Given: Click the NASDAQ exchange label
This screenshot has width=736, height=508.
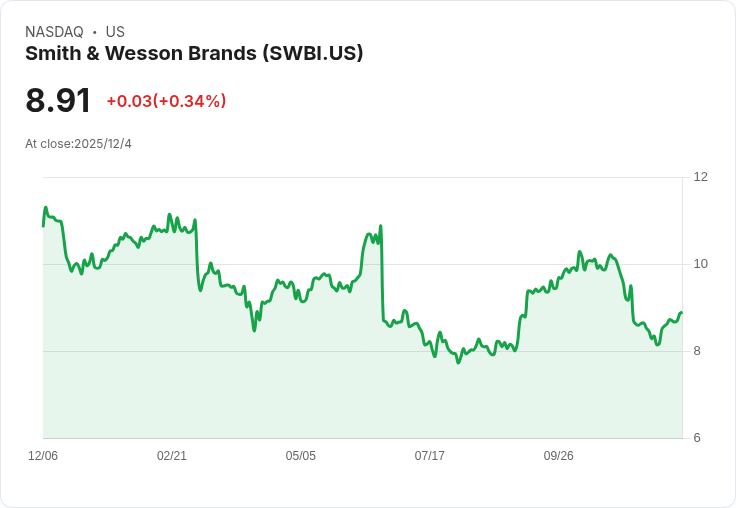Looking at the screenshot, I should (54, 32).
